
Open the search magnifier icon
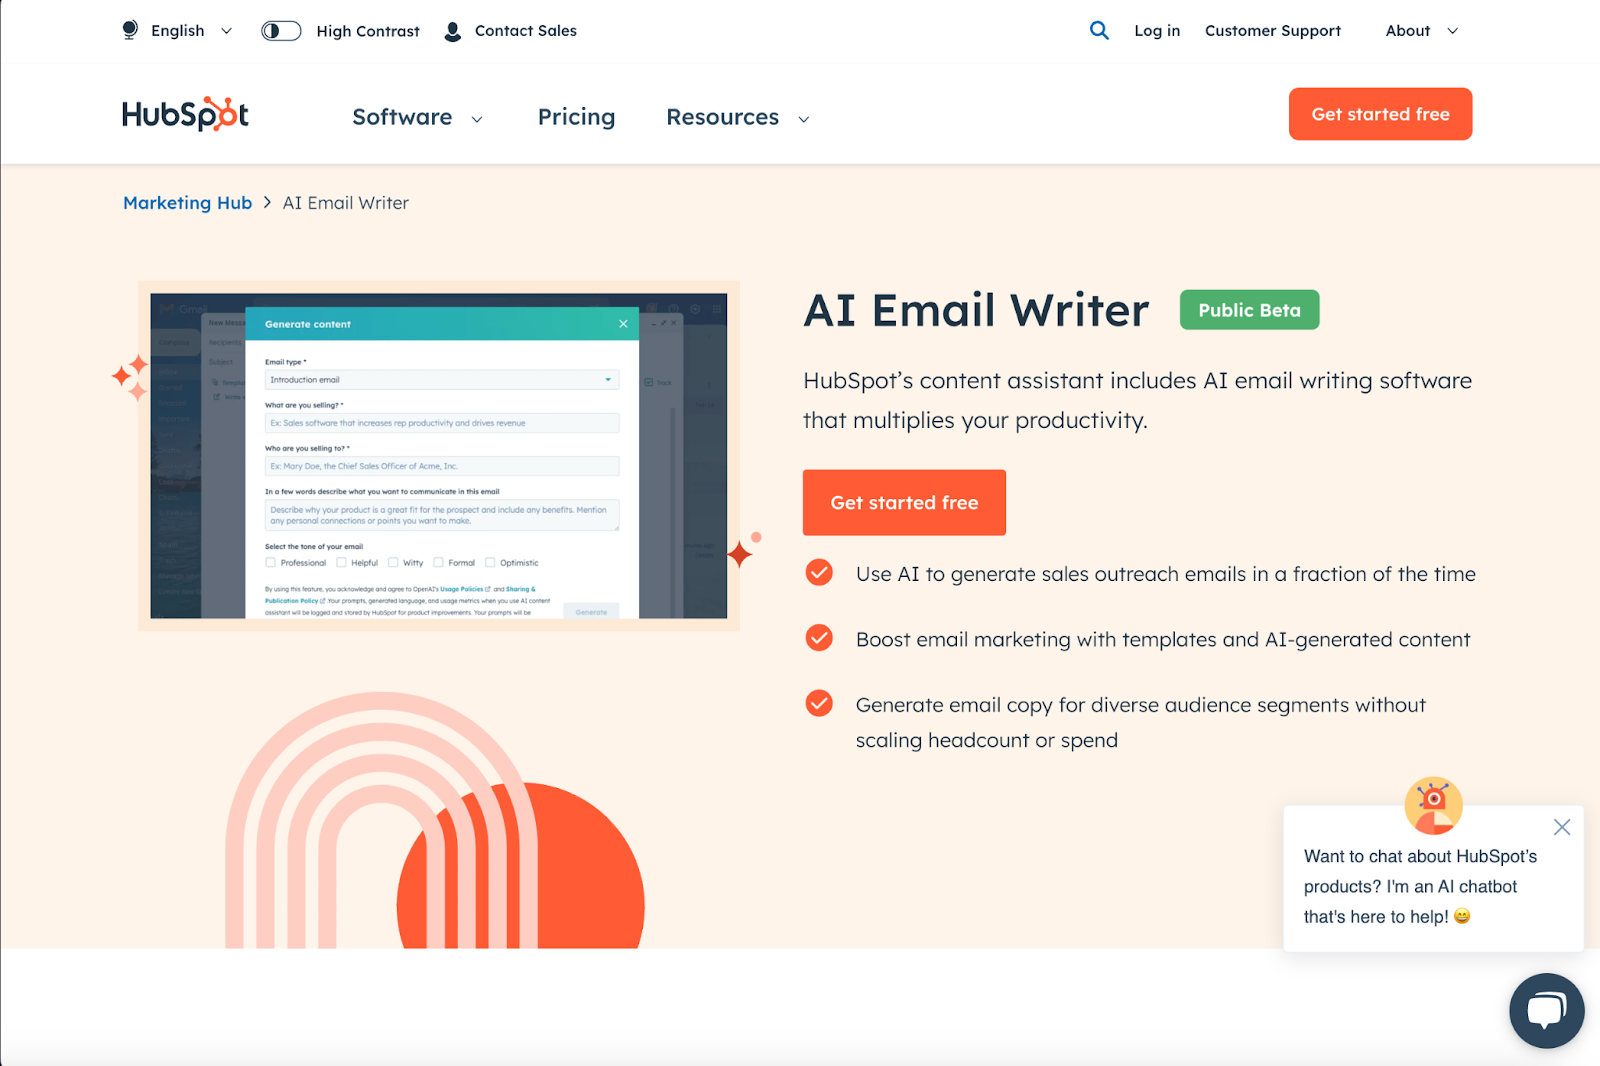coord(1099,30)
